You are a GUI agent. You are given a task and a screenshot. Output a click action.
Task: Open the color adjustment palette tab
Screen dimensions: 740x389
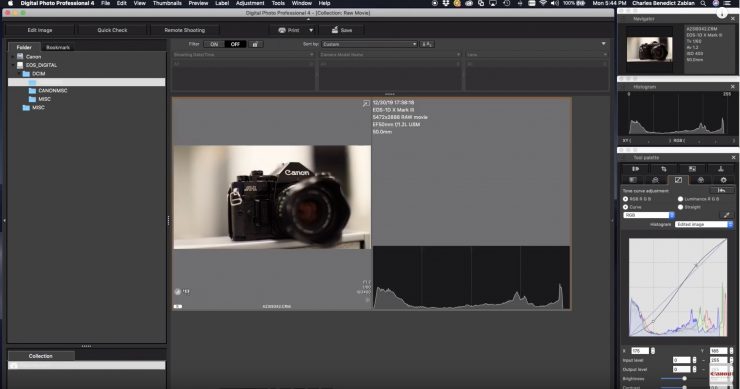[x=701, y=180]
